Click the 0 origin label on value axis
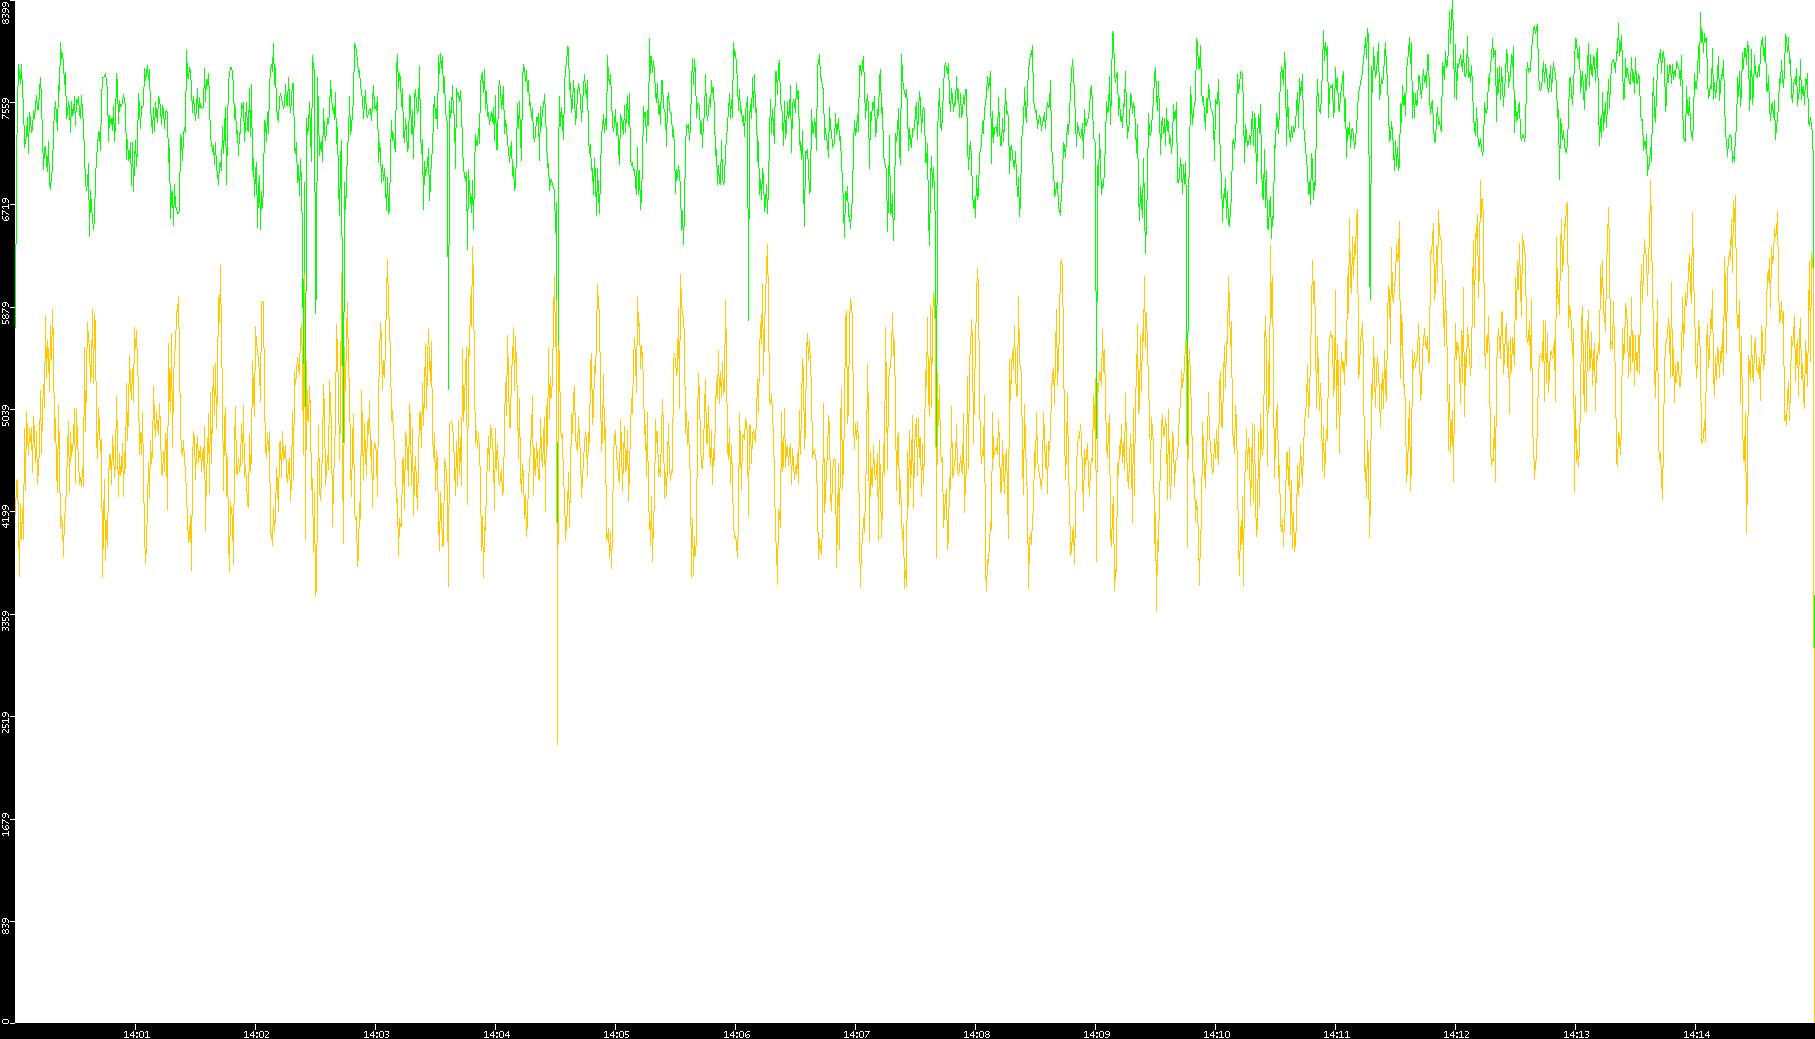The width and height of the screenshot is (1815, 1039). tap(5, 1021)
